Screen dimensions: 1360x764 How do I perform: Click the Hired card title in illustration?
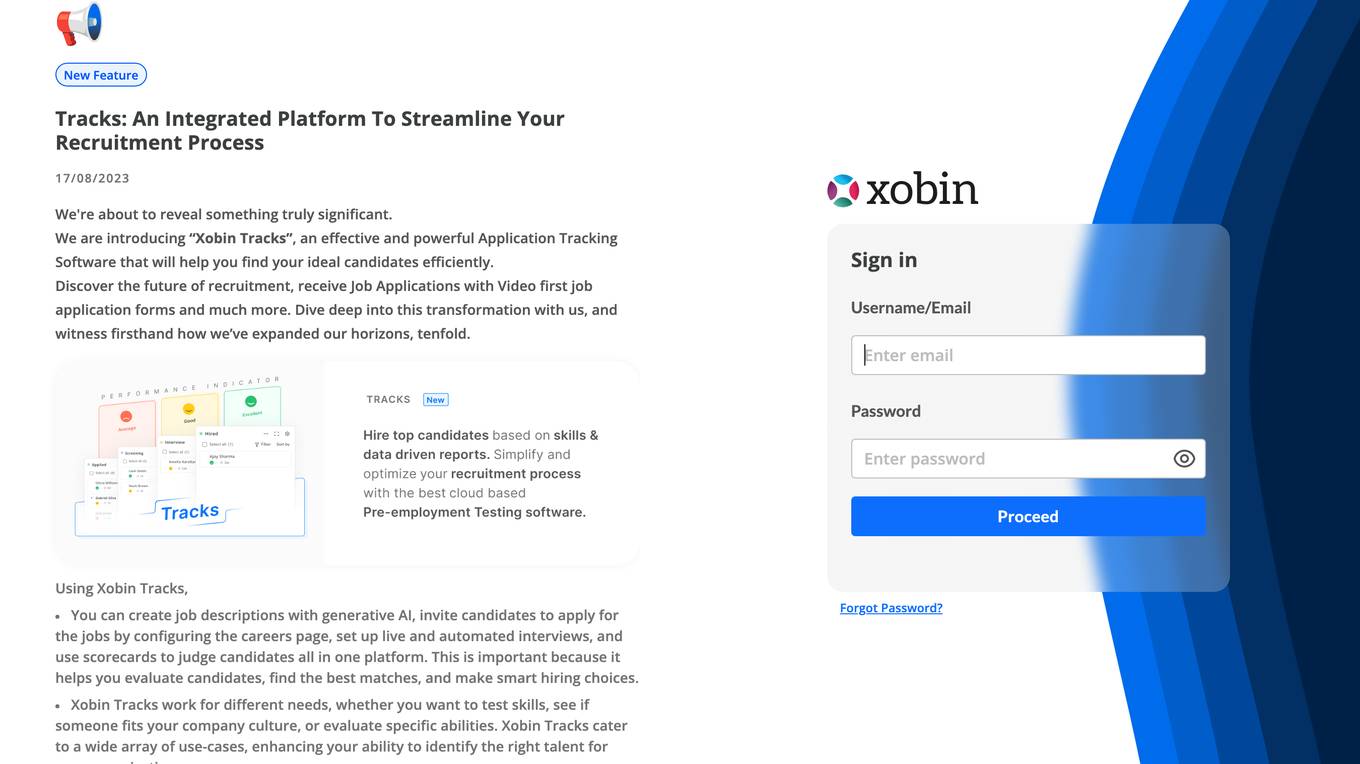(211, 434)
